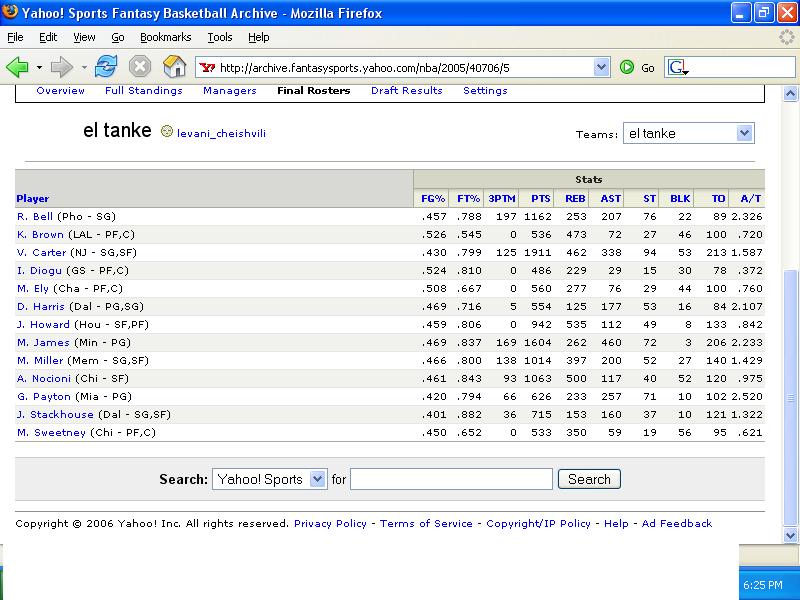The image size is (800, 600).
Task: Switch to the Full Standings tab
Action: coord(143,90)
